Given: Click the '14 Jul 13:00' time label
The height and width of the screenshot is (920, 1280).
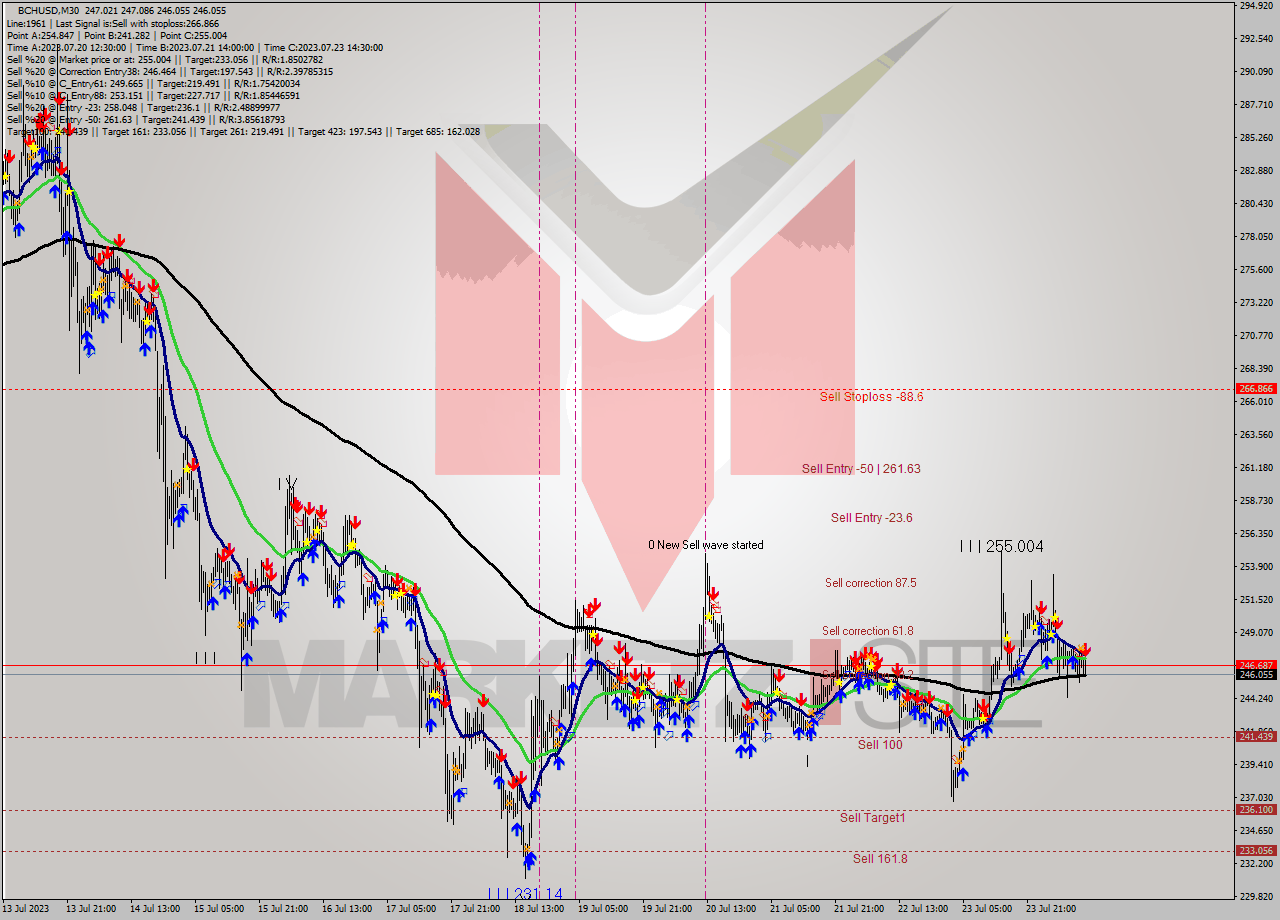Looking at the screenshot, I should [x=155, y=909].
